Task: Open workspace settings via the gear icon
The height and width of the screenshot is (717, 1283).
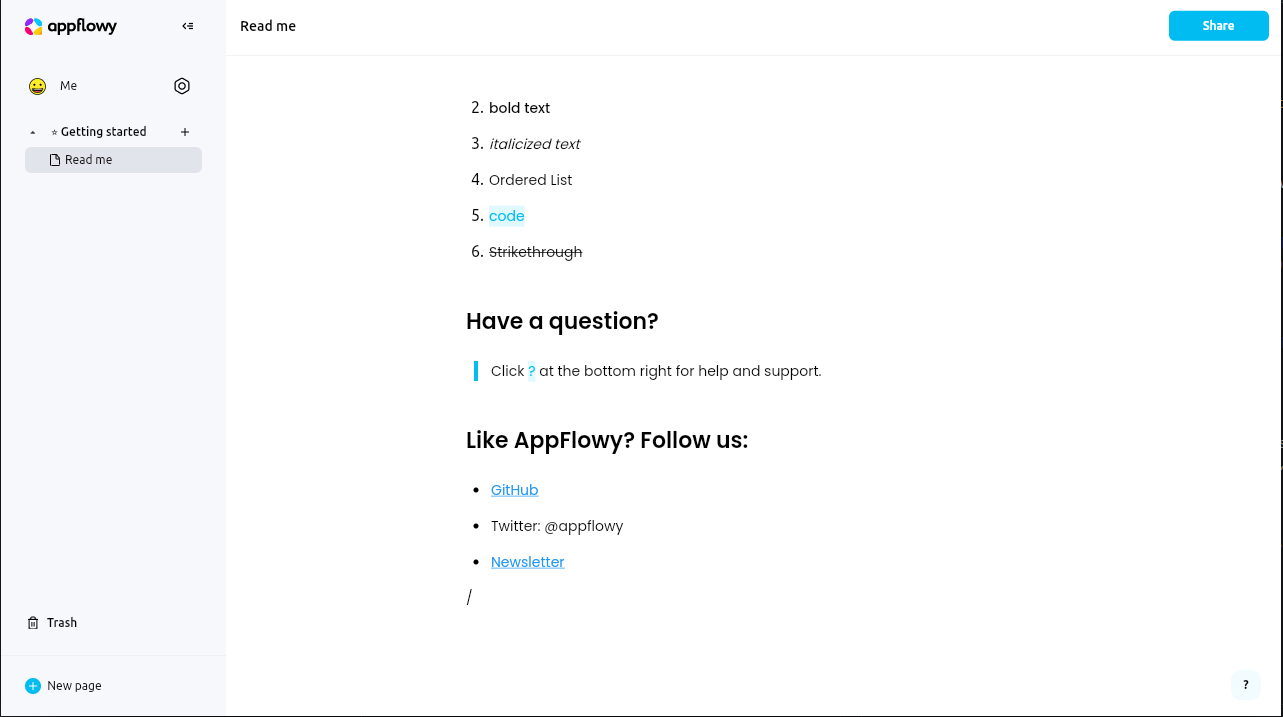Action: (182, 86)
